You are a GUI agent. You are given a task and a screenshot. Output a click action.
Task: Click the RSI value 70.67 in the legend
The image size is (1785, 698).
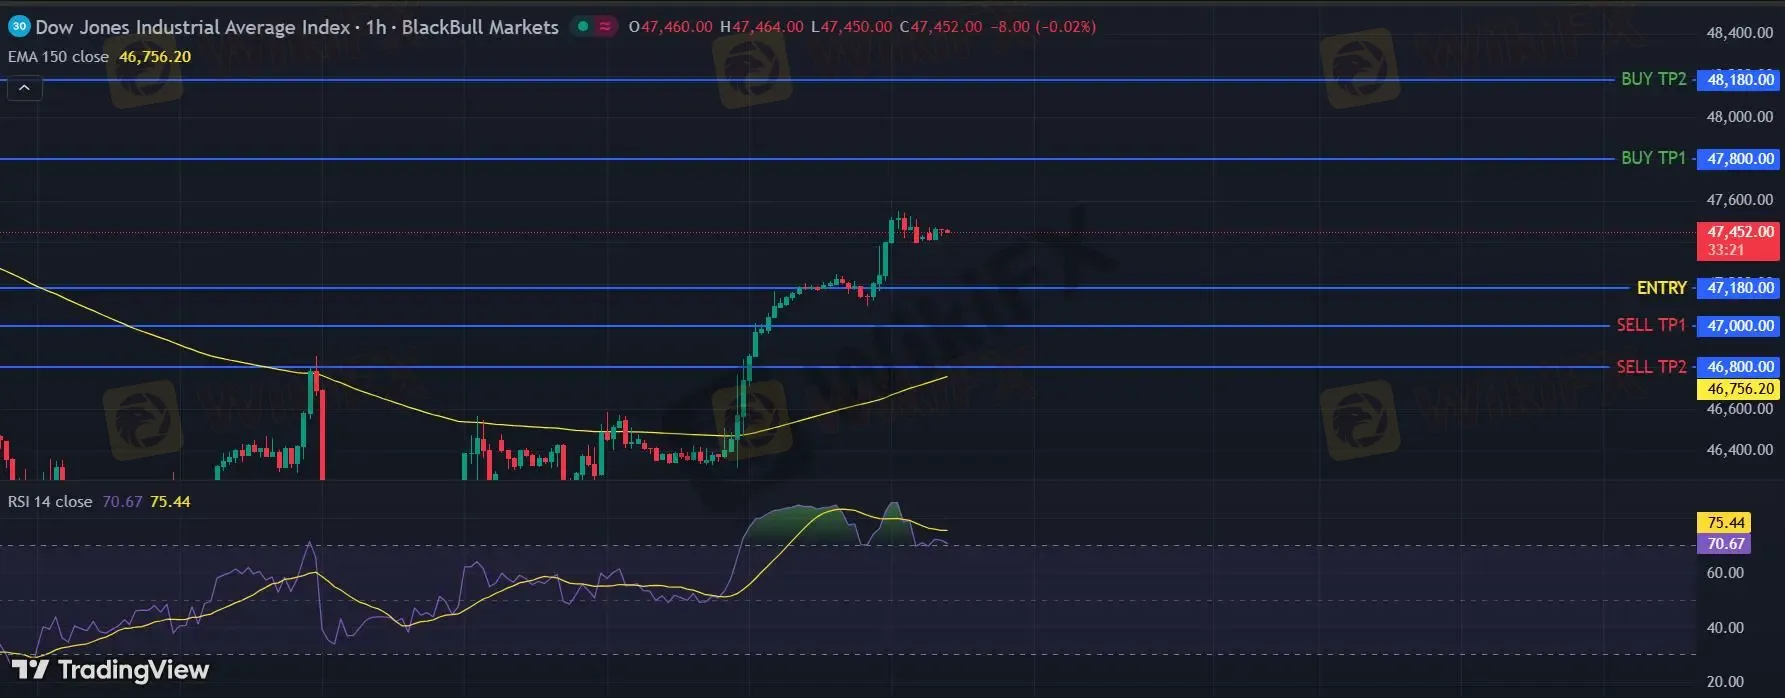coord(122,502)
